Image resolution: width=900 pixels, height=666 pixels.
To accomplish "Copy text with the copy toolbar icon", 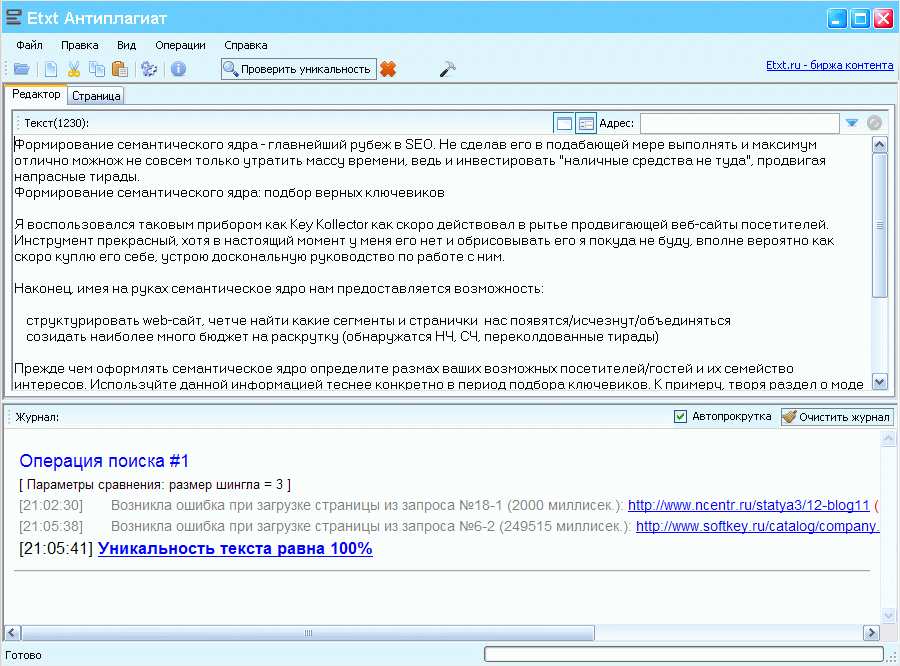I will (x=96, y=69).
